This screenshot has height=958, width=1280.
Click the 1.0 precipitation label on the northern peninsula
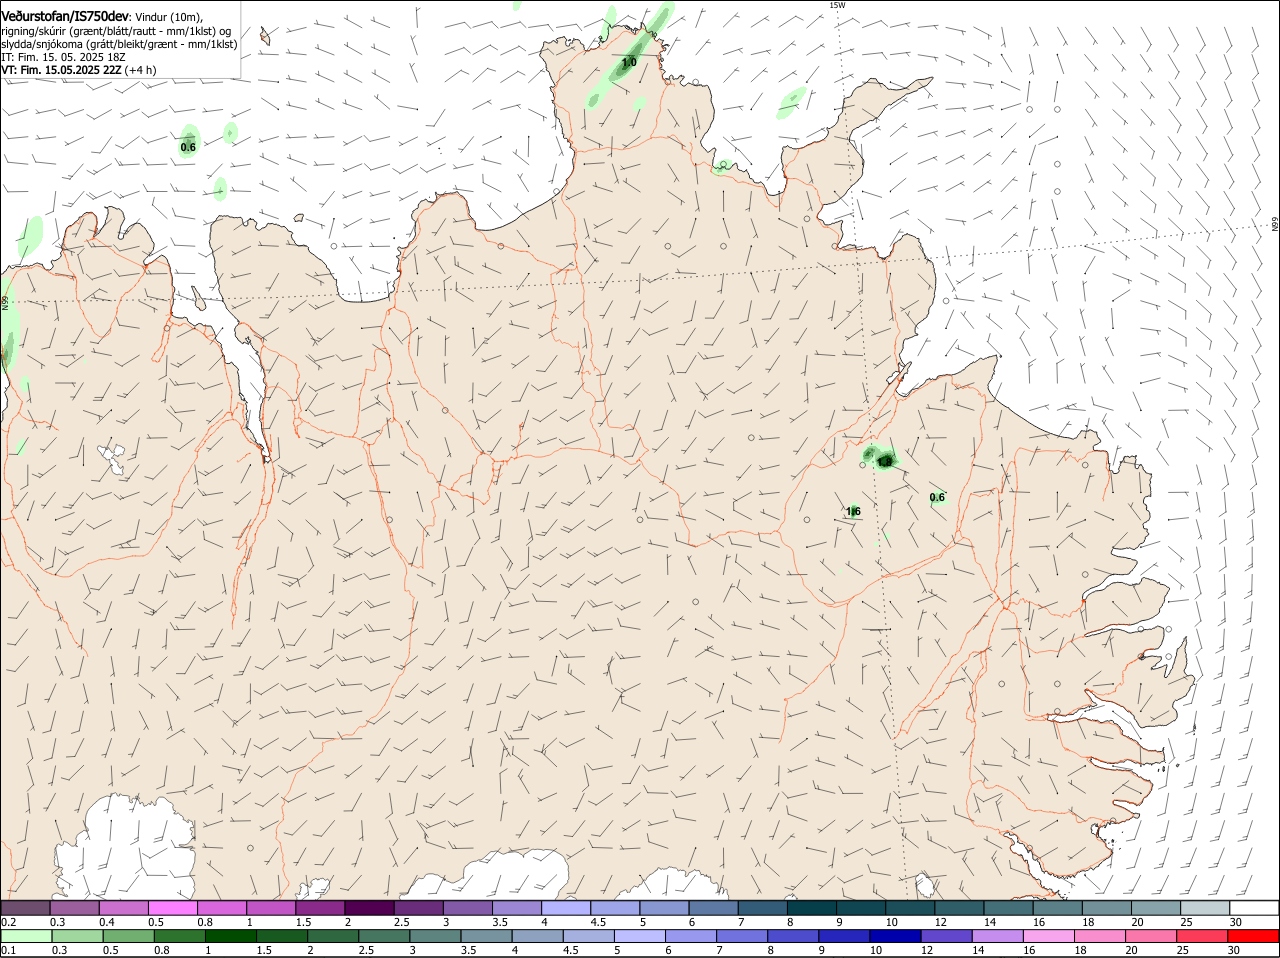pos(629,62)
